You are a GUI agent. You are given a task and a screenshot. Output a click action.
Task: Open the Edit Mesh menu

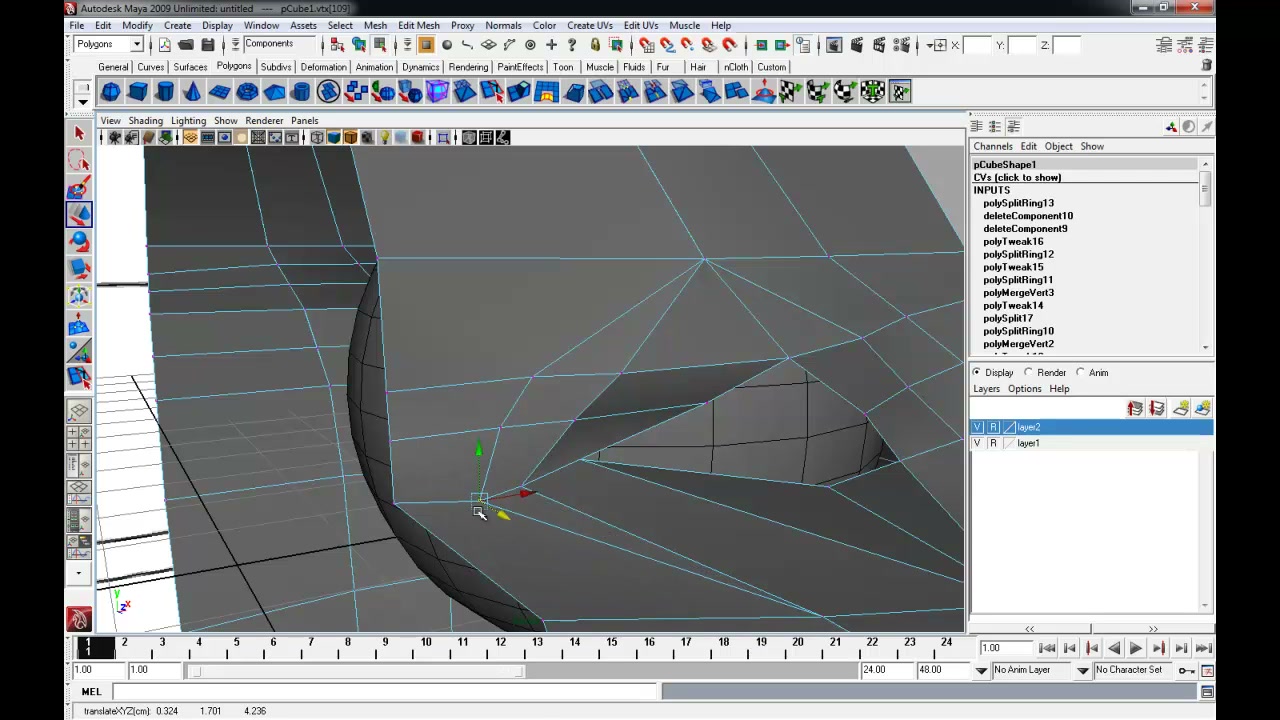pyautogui.click(x=418, y=25)
